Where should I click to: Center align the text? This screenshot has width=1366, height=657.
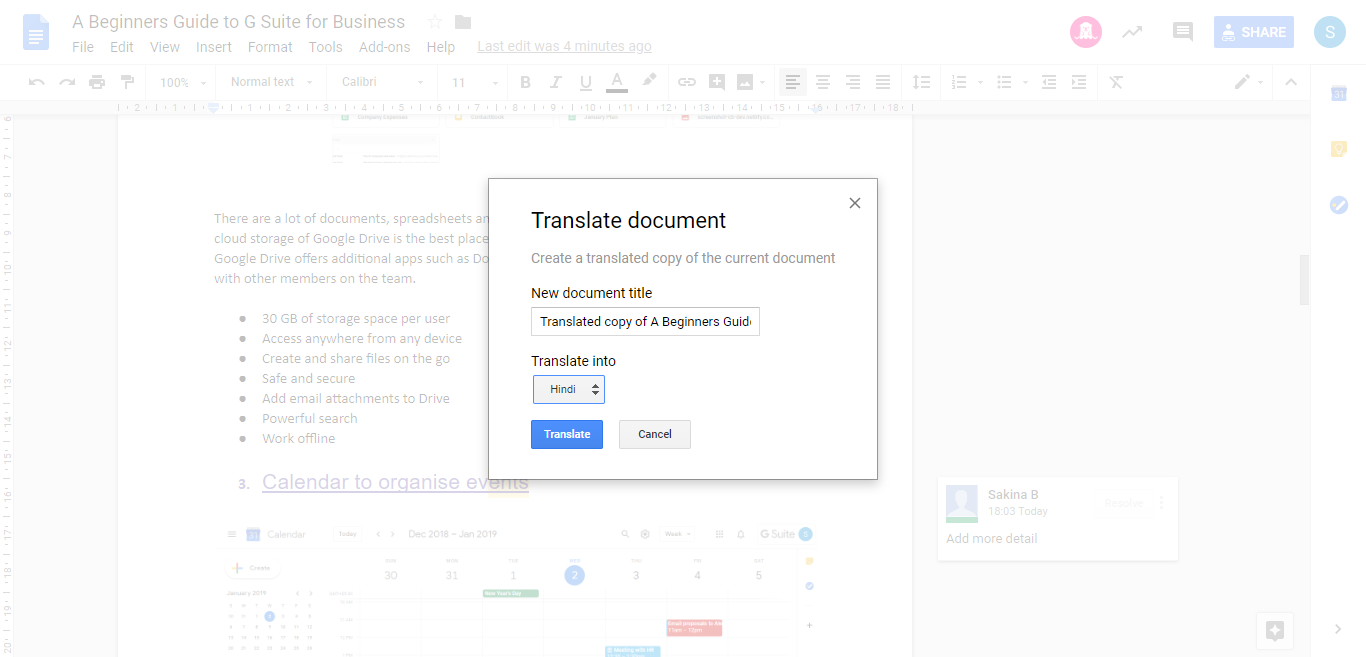(x=823, y=82)
